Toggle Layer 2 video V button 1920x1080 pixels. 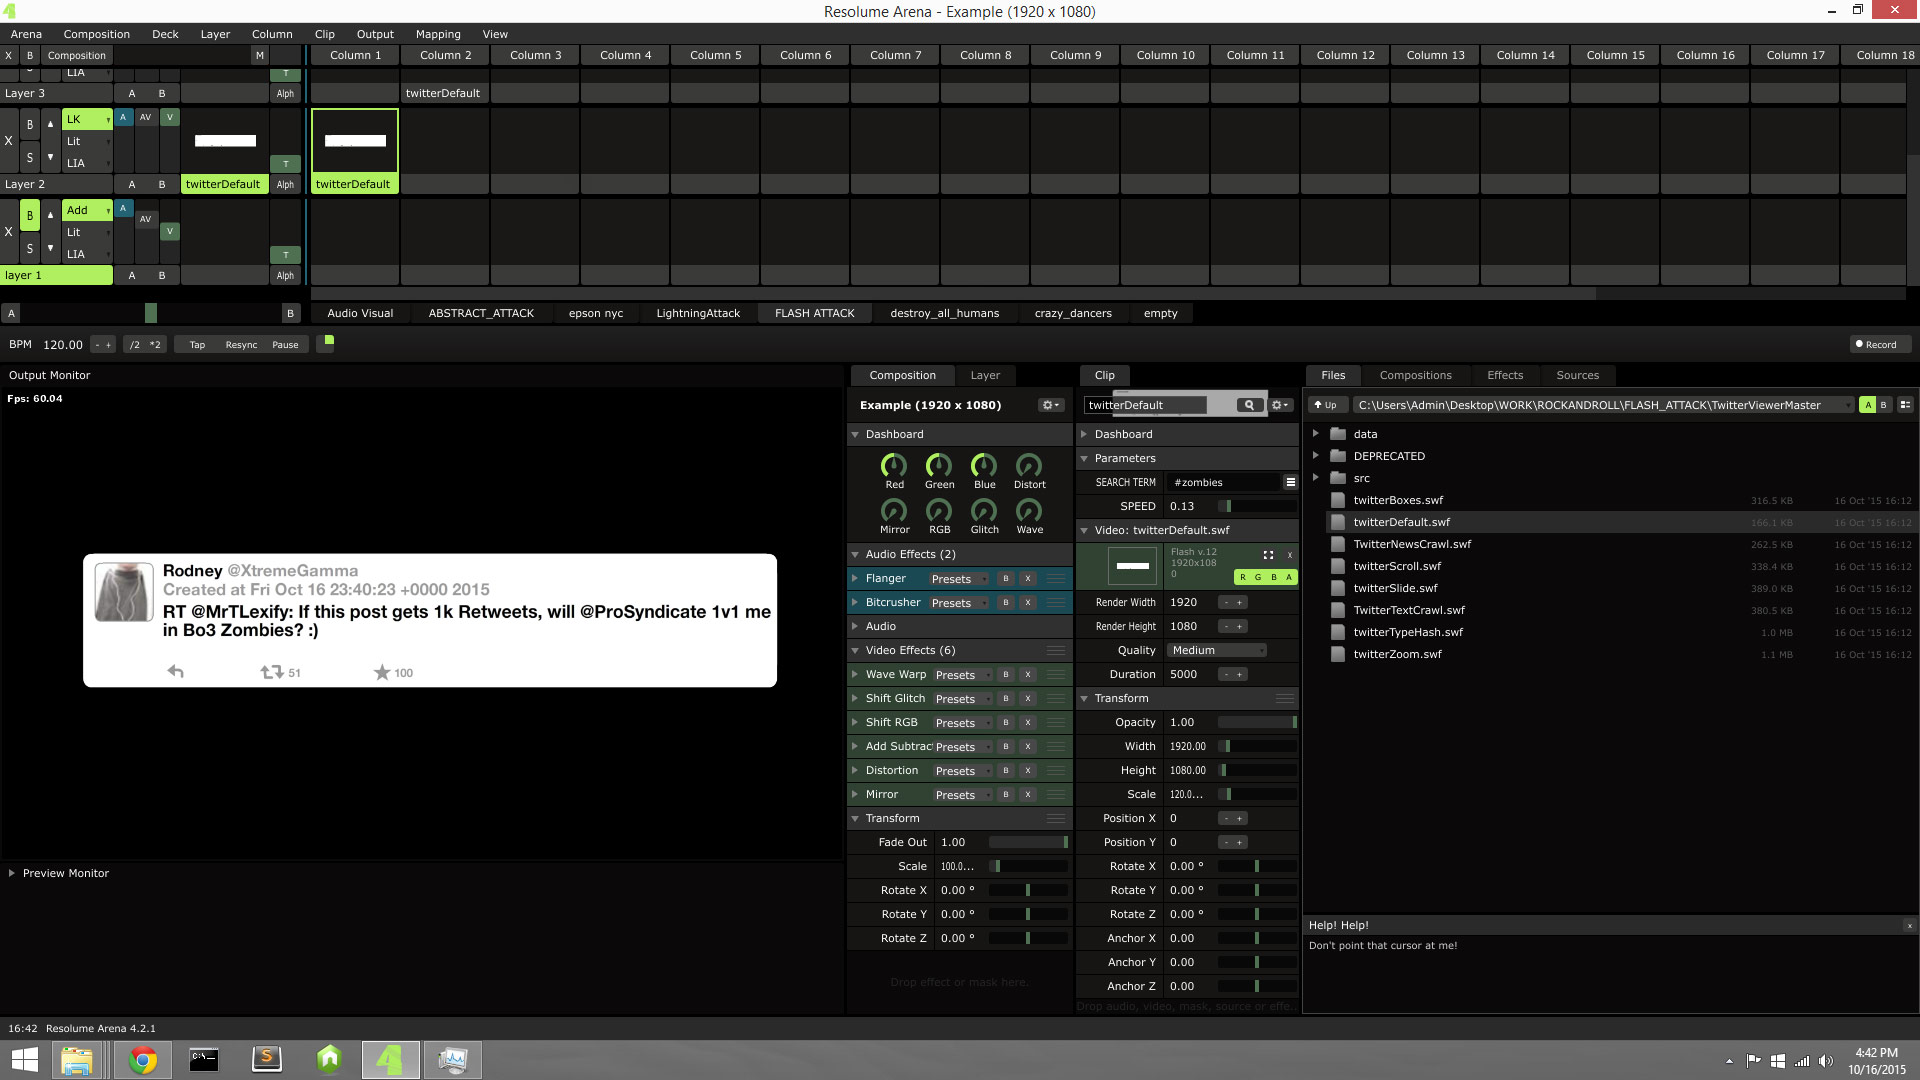pyautogui.click(x=170, y=117)
